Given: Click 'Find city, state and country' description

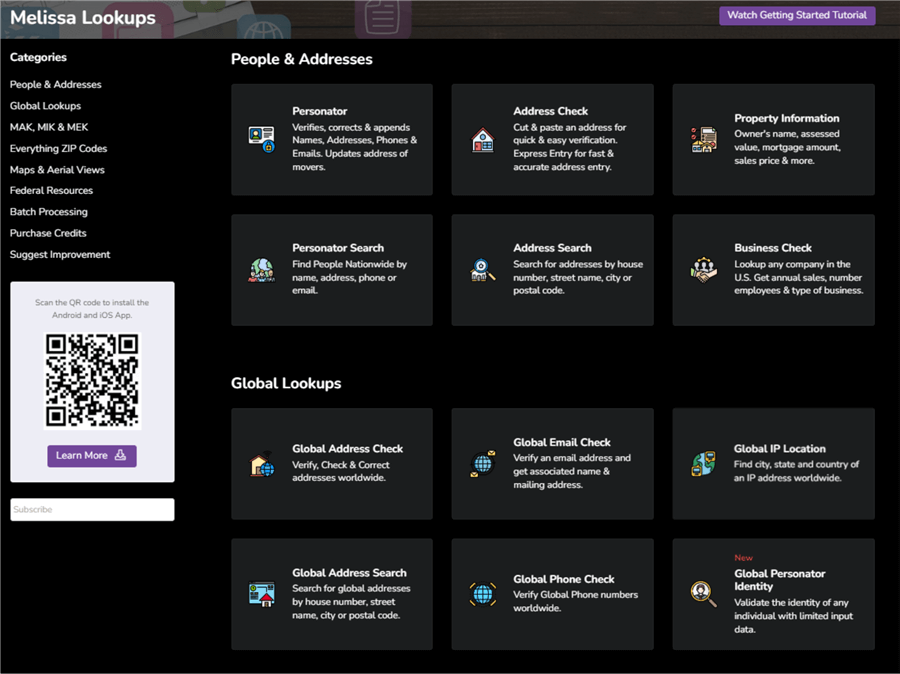Looking at the screenshot, I should pos(797,471).
